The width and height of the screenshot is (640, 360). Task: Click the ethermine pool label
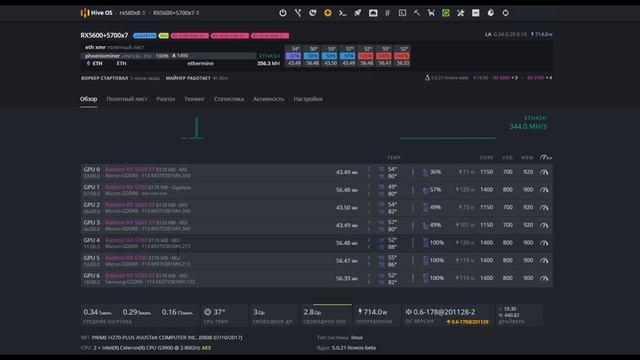pos(200,64)
